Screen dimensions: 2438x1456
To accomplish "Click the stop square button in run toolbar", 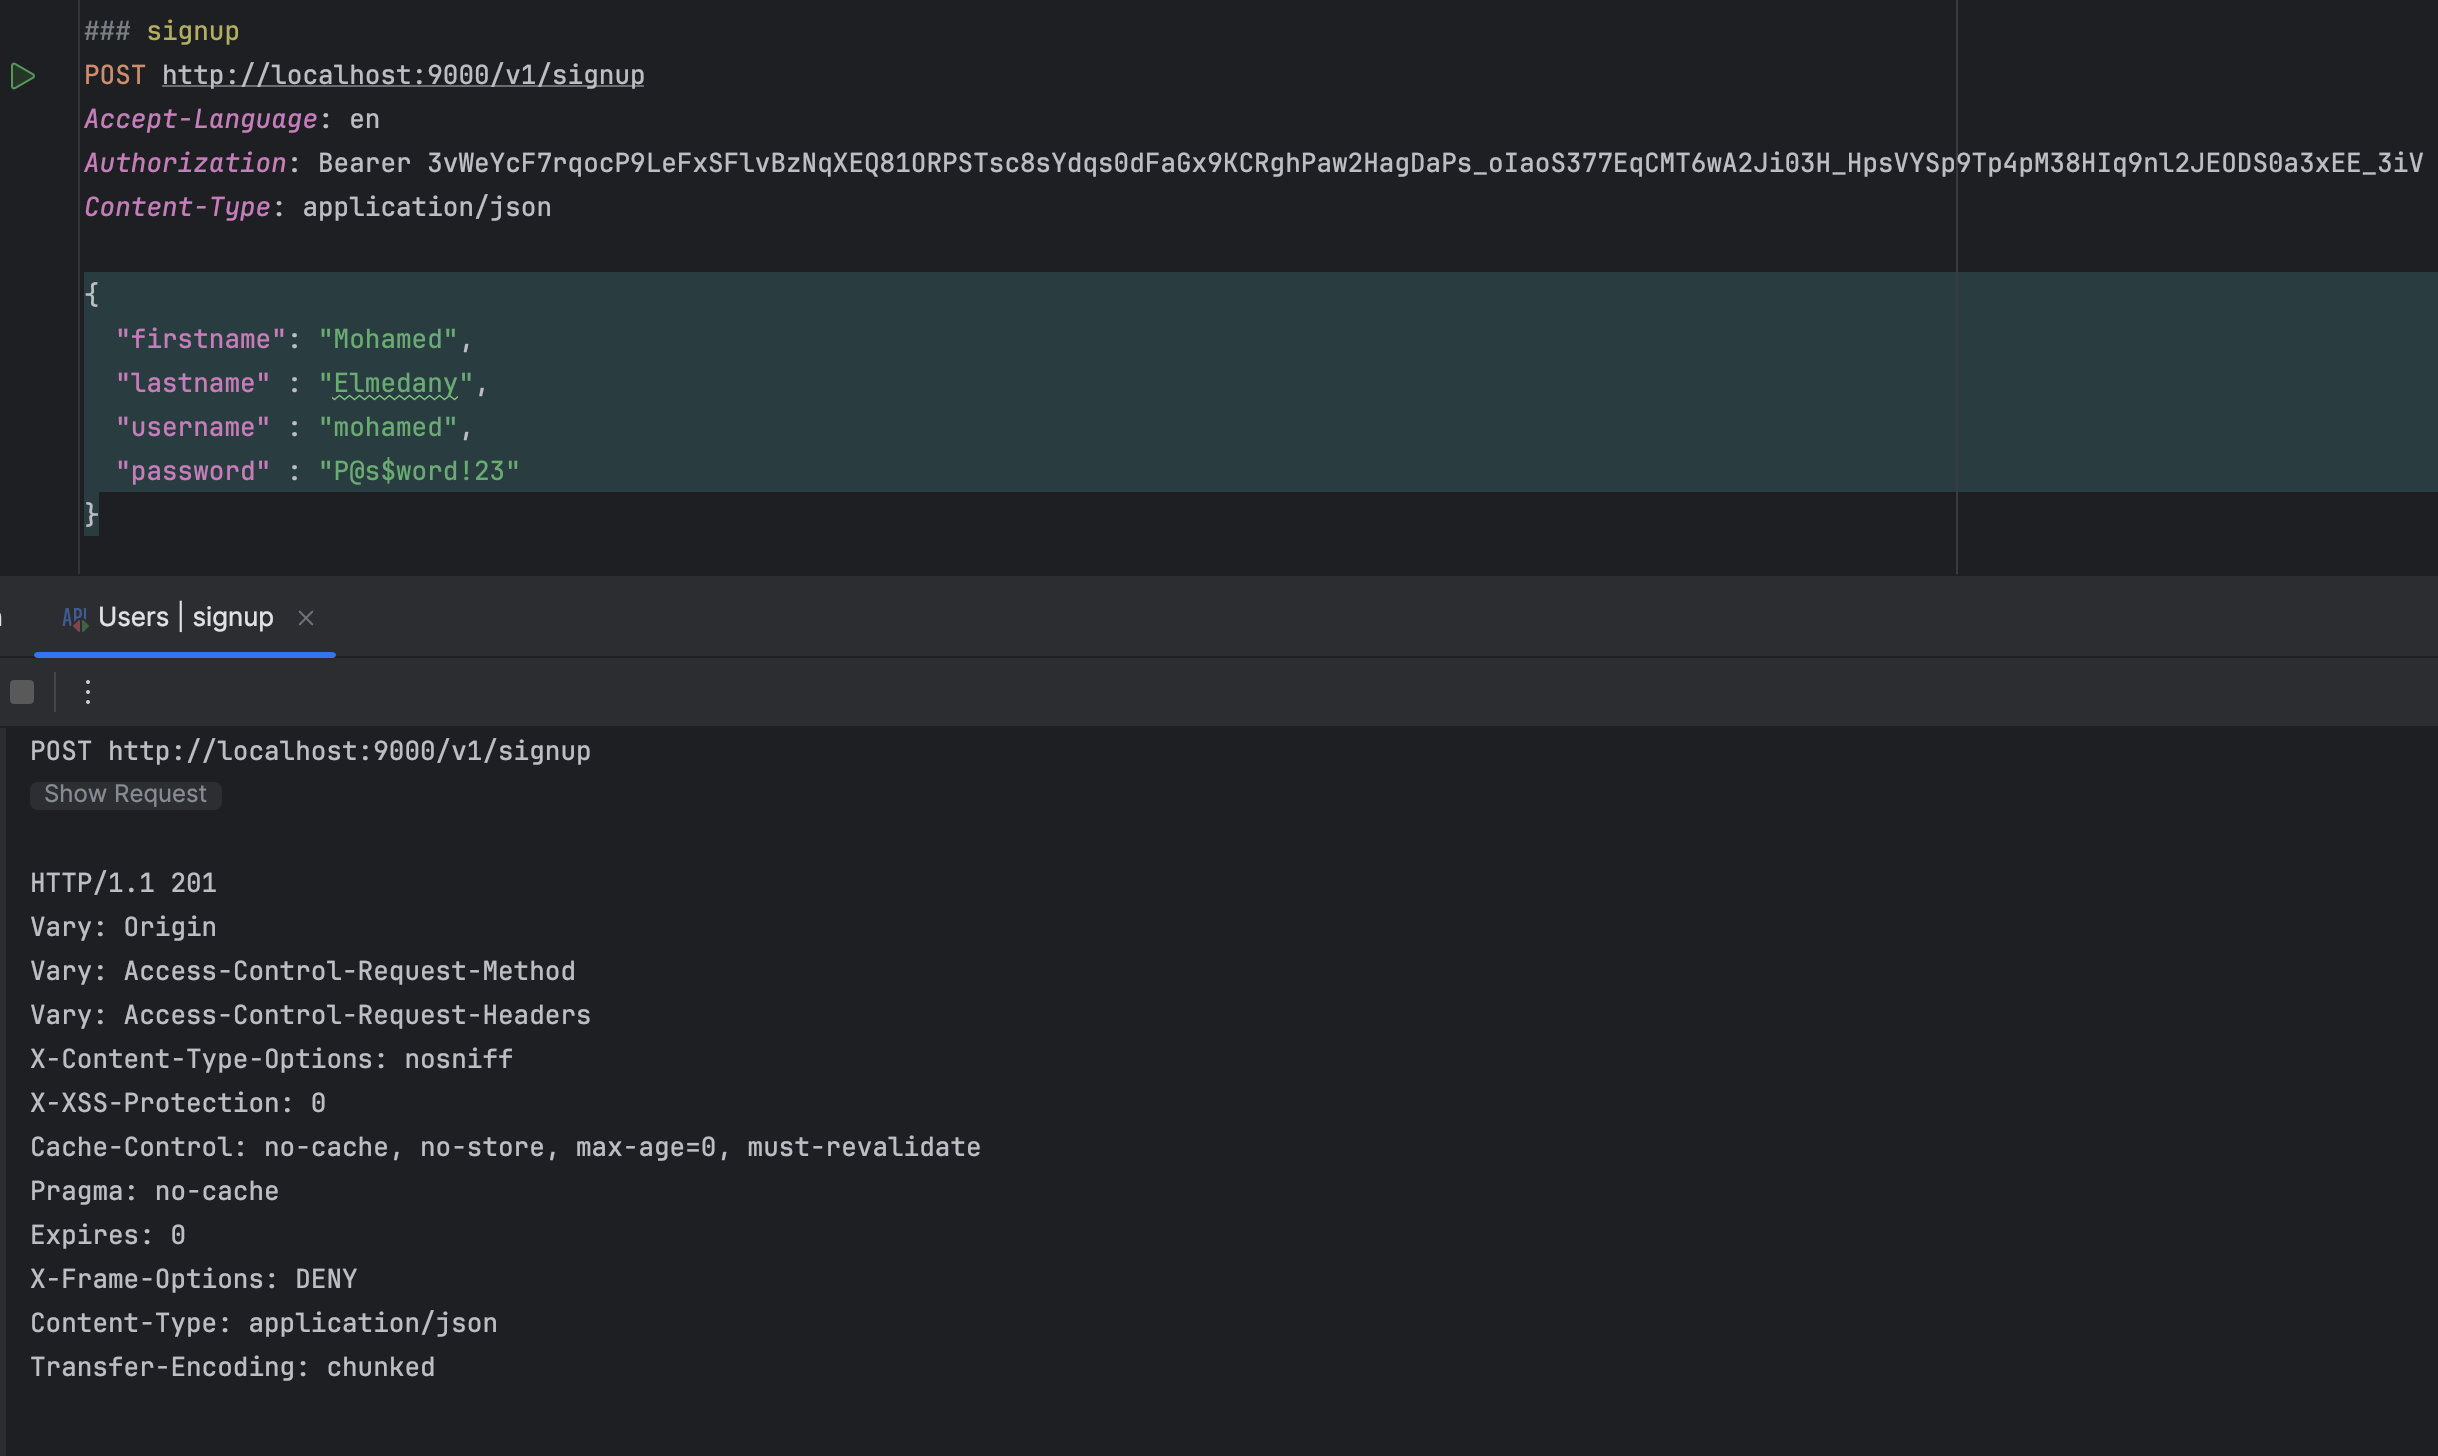I will 22,692.
